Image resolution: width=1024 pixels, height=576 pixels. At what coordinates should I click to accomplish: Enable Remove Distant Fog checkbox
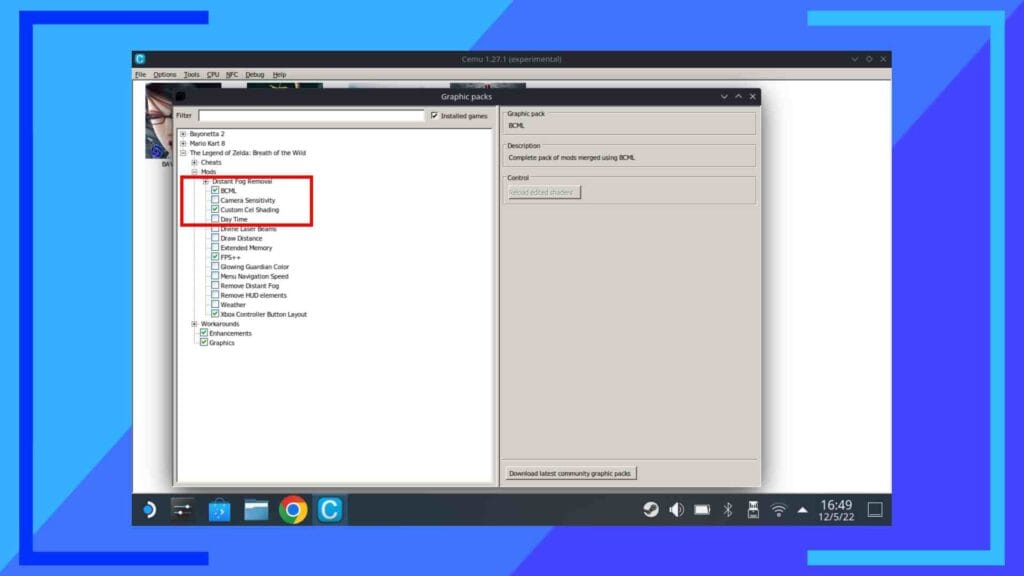pos(215,285)
